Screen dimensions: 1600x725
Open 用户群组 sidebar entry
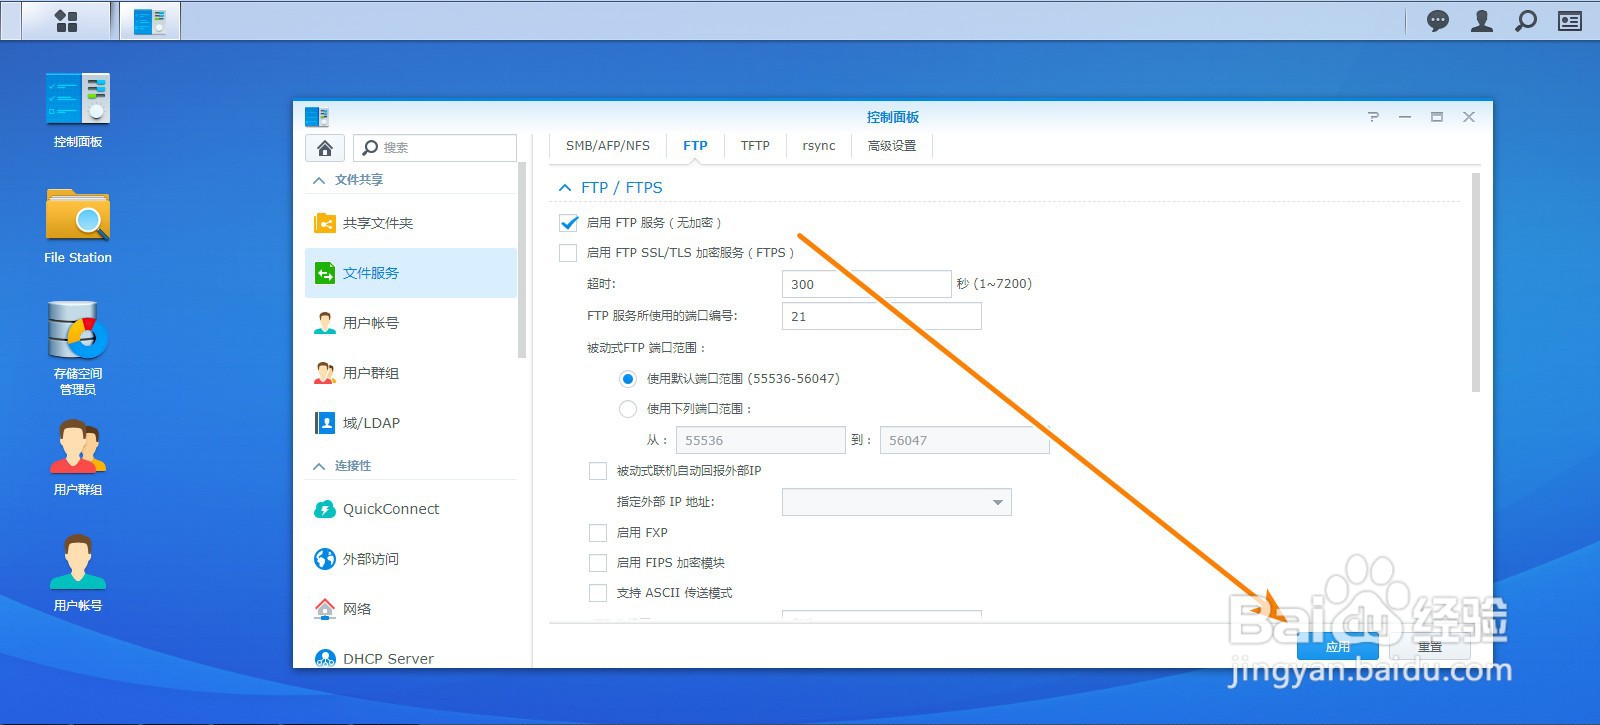click(411, 373)
